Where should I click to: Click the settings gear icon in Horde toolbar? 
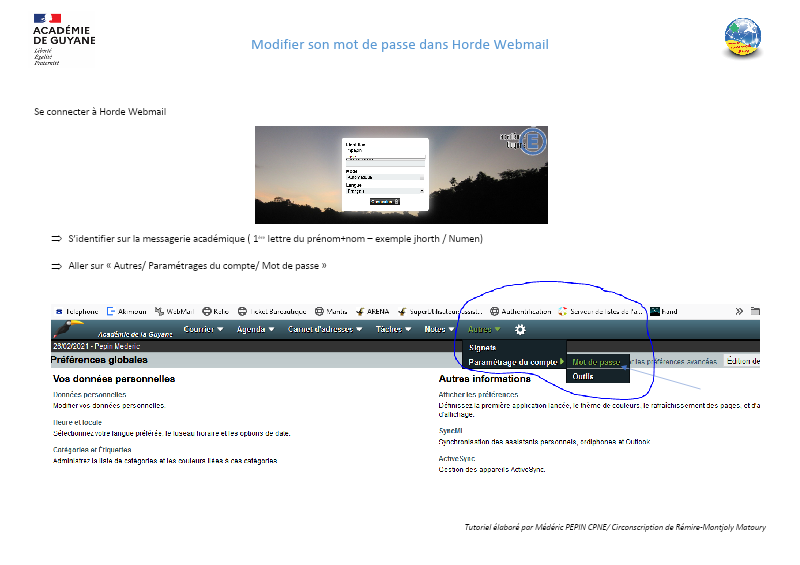point(520,330)
